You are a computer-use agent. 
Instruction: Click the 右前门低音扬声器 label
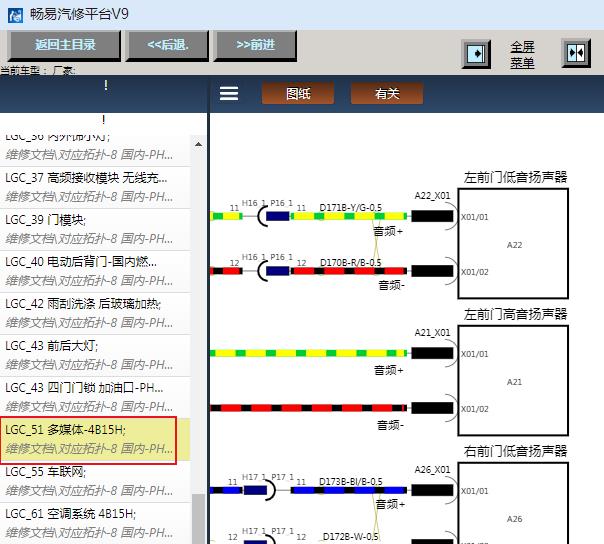[x=515, y=451]
